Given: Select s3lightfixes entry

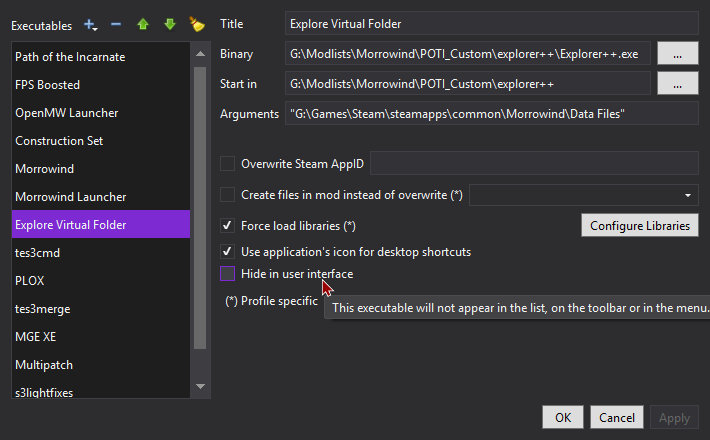Looking at the screenshot, I should pyautogui.click(x=101, y=390).
